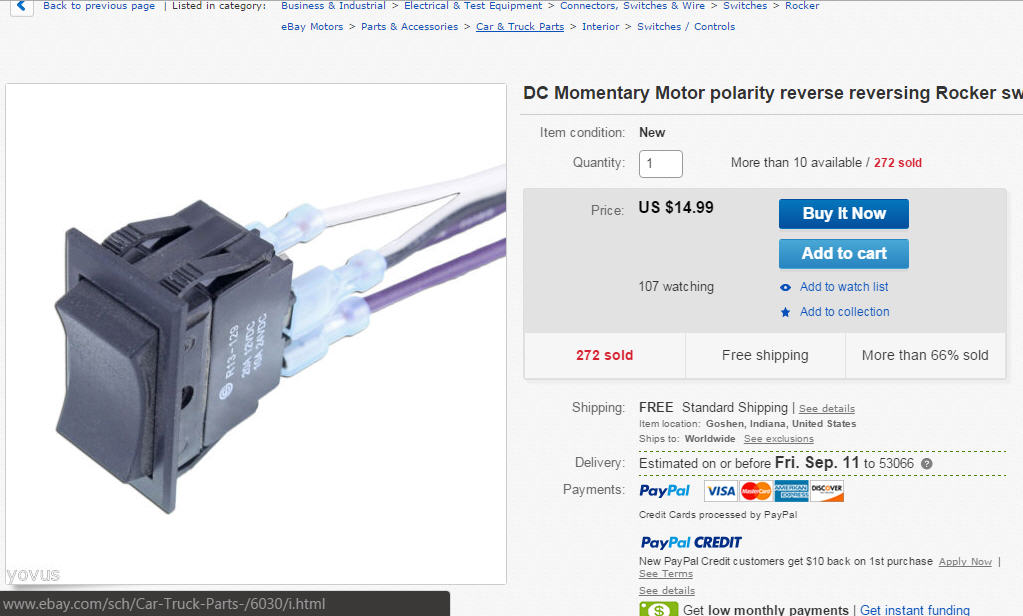Click the rocker switch product image
Image resolution: width=1023 pixels, height=616 pixels.
coord(256,333)
